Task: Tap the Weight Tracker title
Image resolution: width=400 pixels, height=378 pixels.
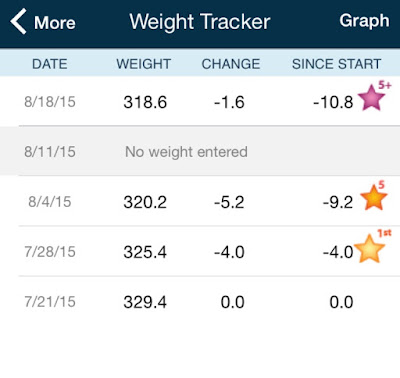Action: (x=200, y=22)
